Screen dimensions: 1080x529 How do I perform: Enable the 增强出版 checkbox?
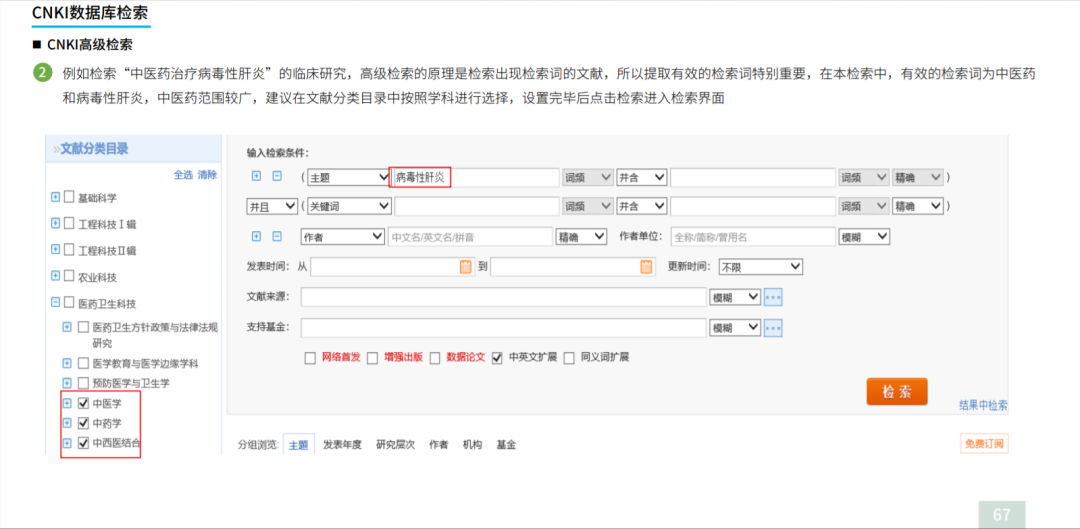point(372,358)
